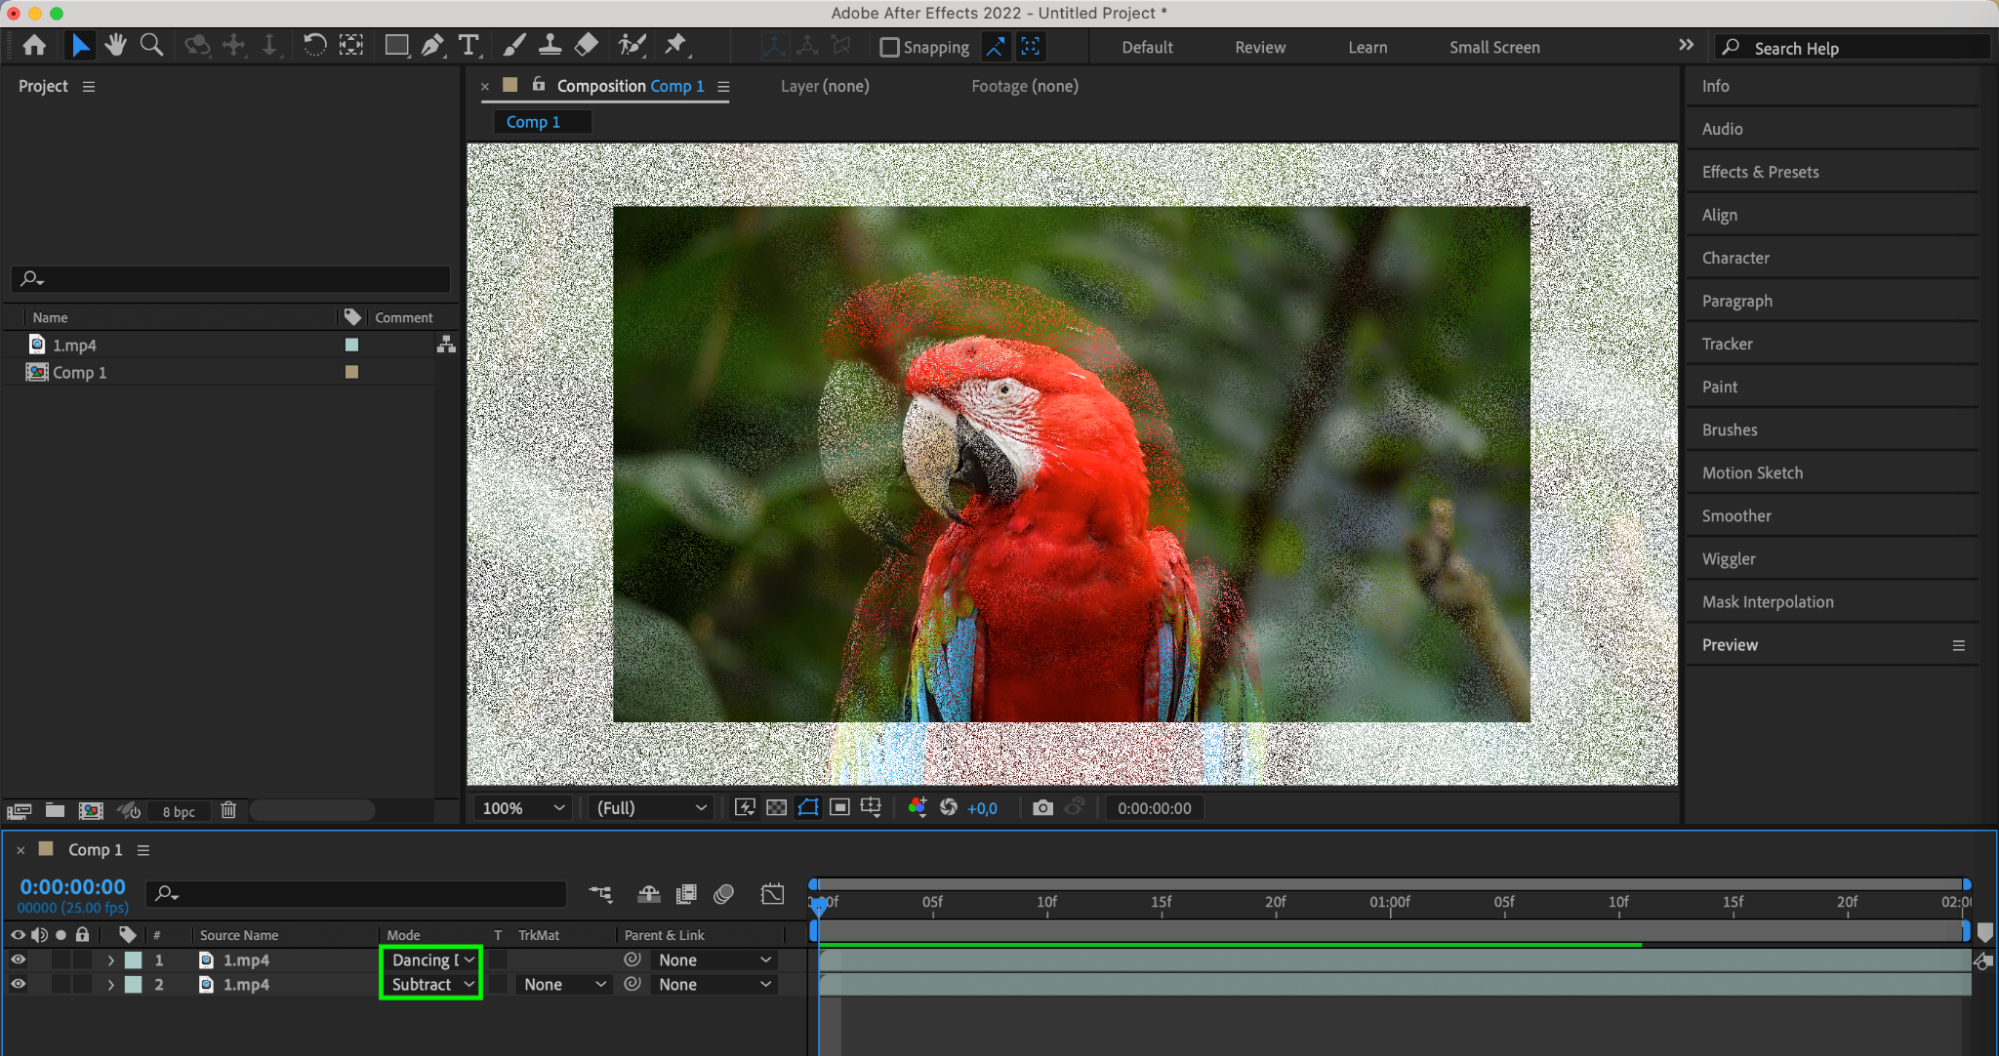This screenshot has width=1999, height=1057.
Task: Click the 8 bpc color depth button
Action: point(179,811)
